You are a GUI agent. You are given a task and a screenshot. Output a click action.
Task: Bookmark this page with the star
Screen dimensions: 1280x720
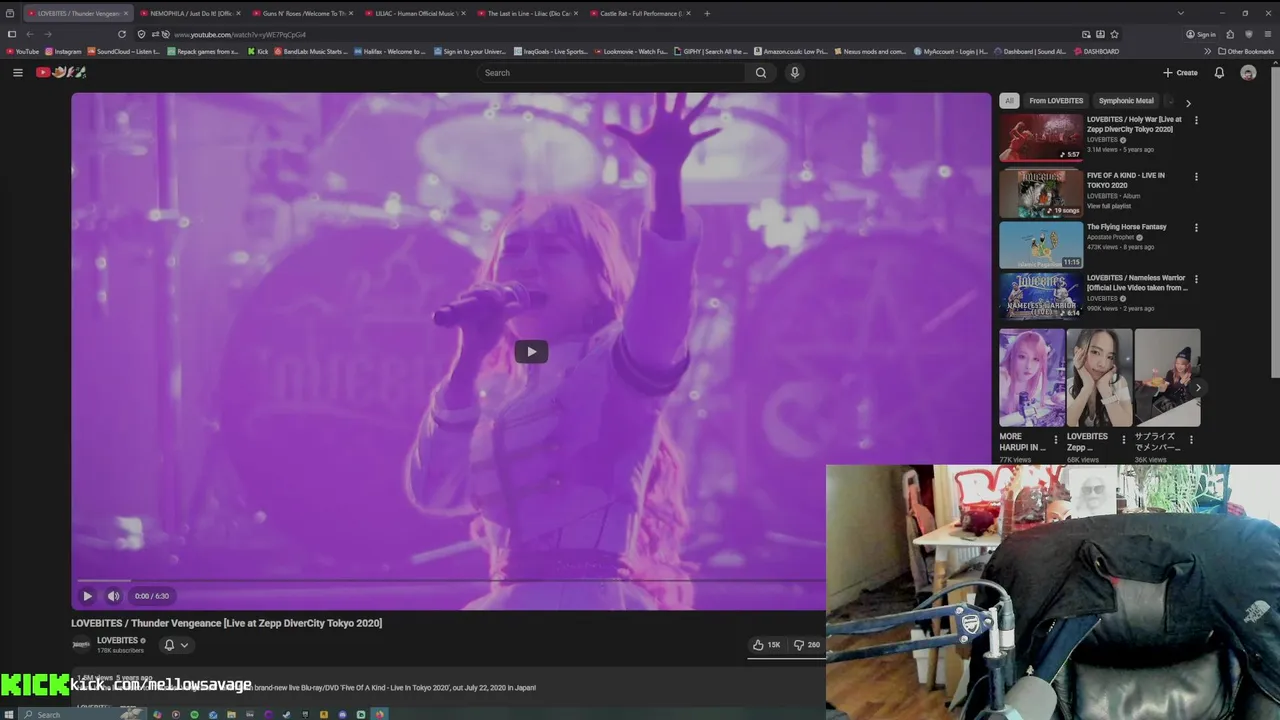click(1114, 34)
